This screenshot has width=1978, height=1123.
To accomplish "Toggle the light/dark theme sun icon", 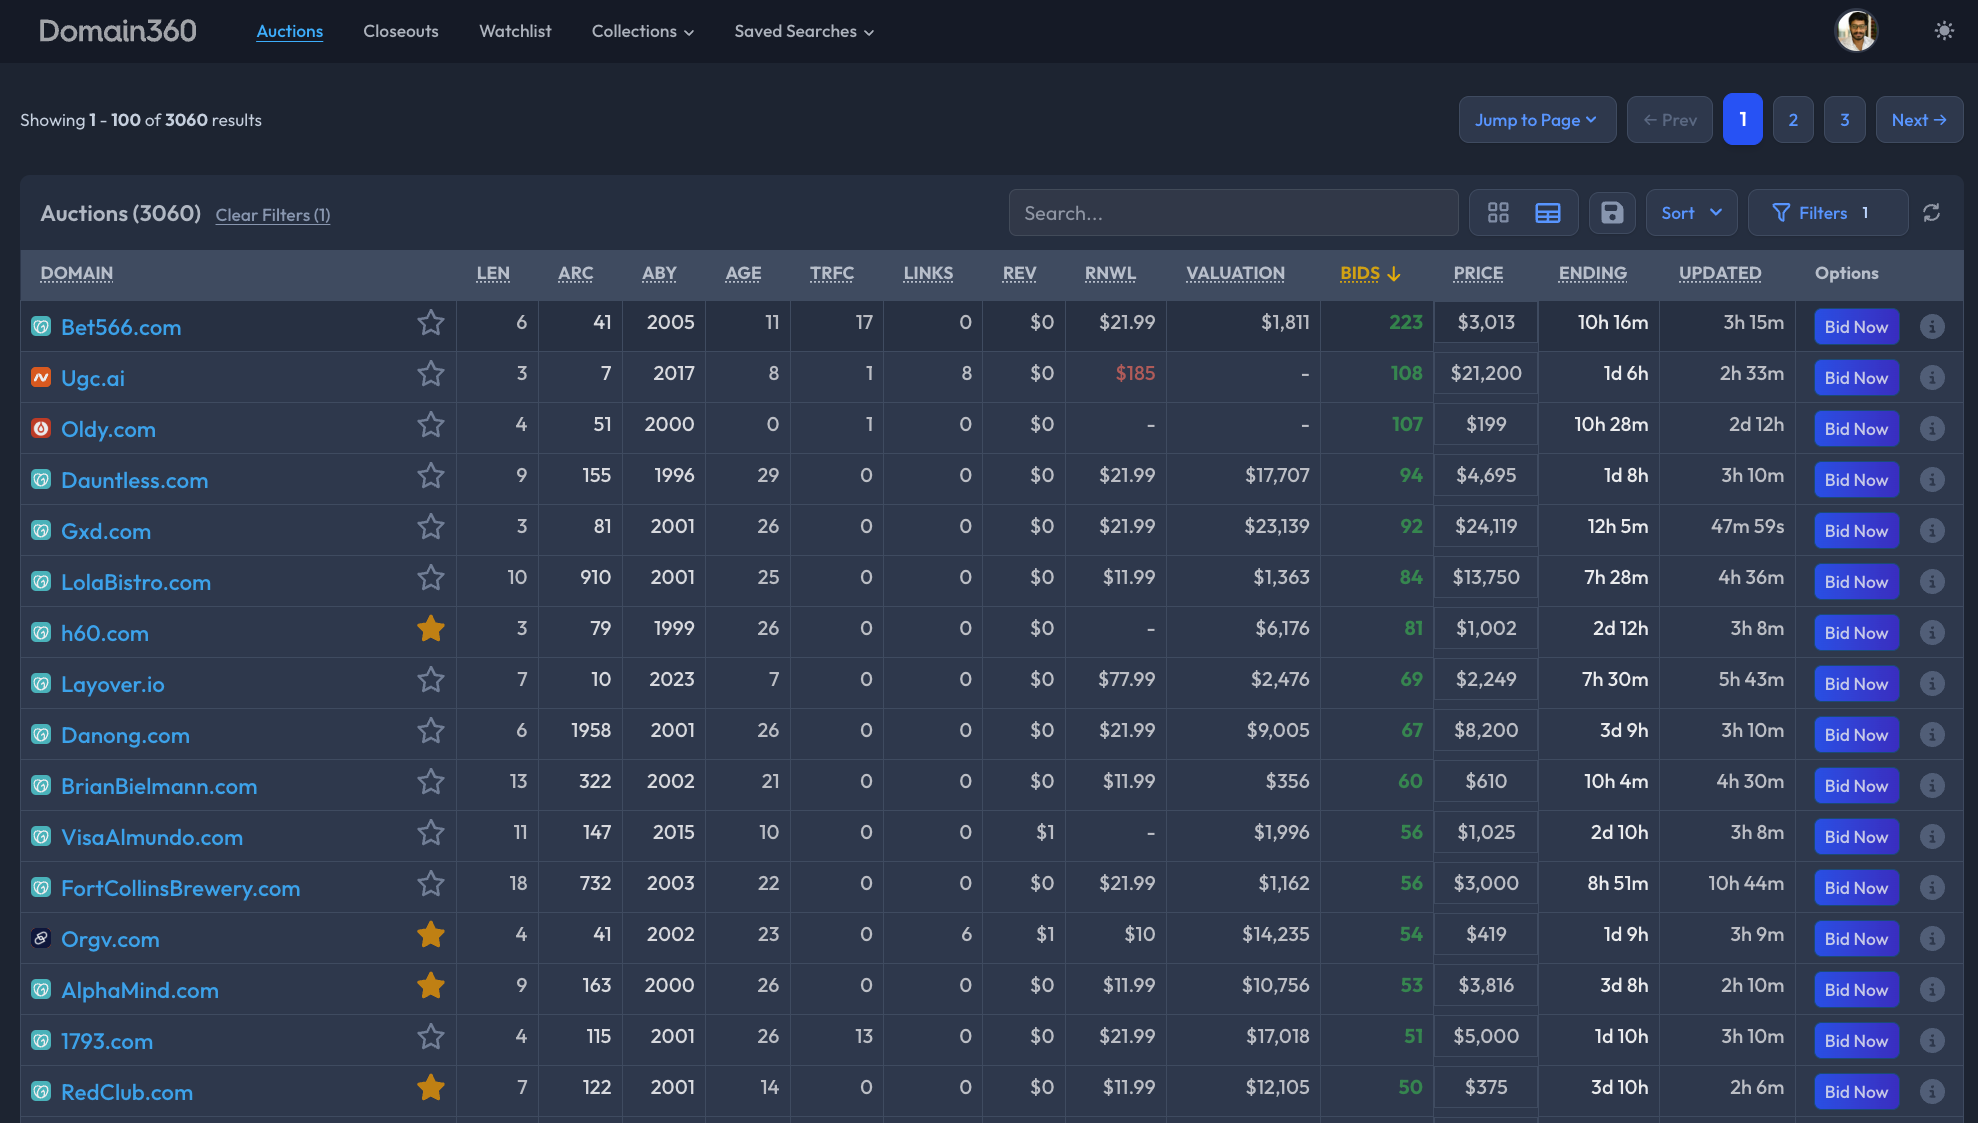I will point(1944,31).
